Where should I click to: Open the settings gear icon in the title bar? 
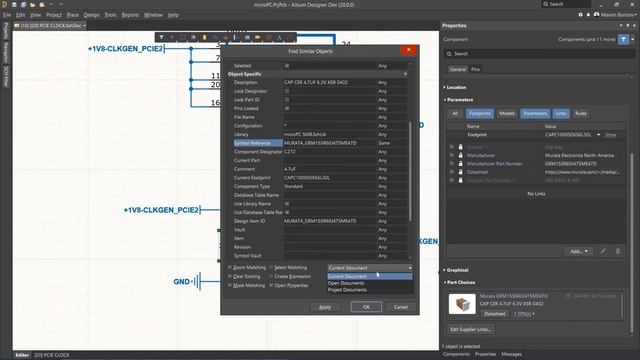pyautogui.click(x=580, y=15)
